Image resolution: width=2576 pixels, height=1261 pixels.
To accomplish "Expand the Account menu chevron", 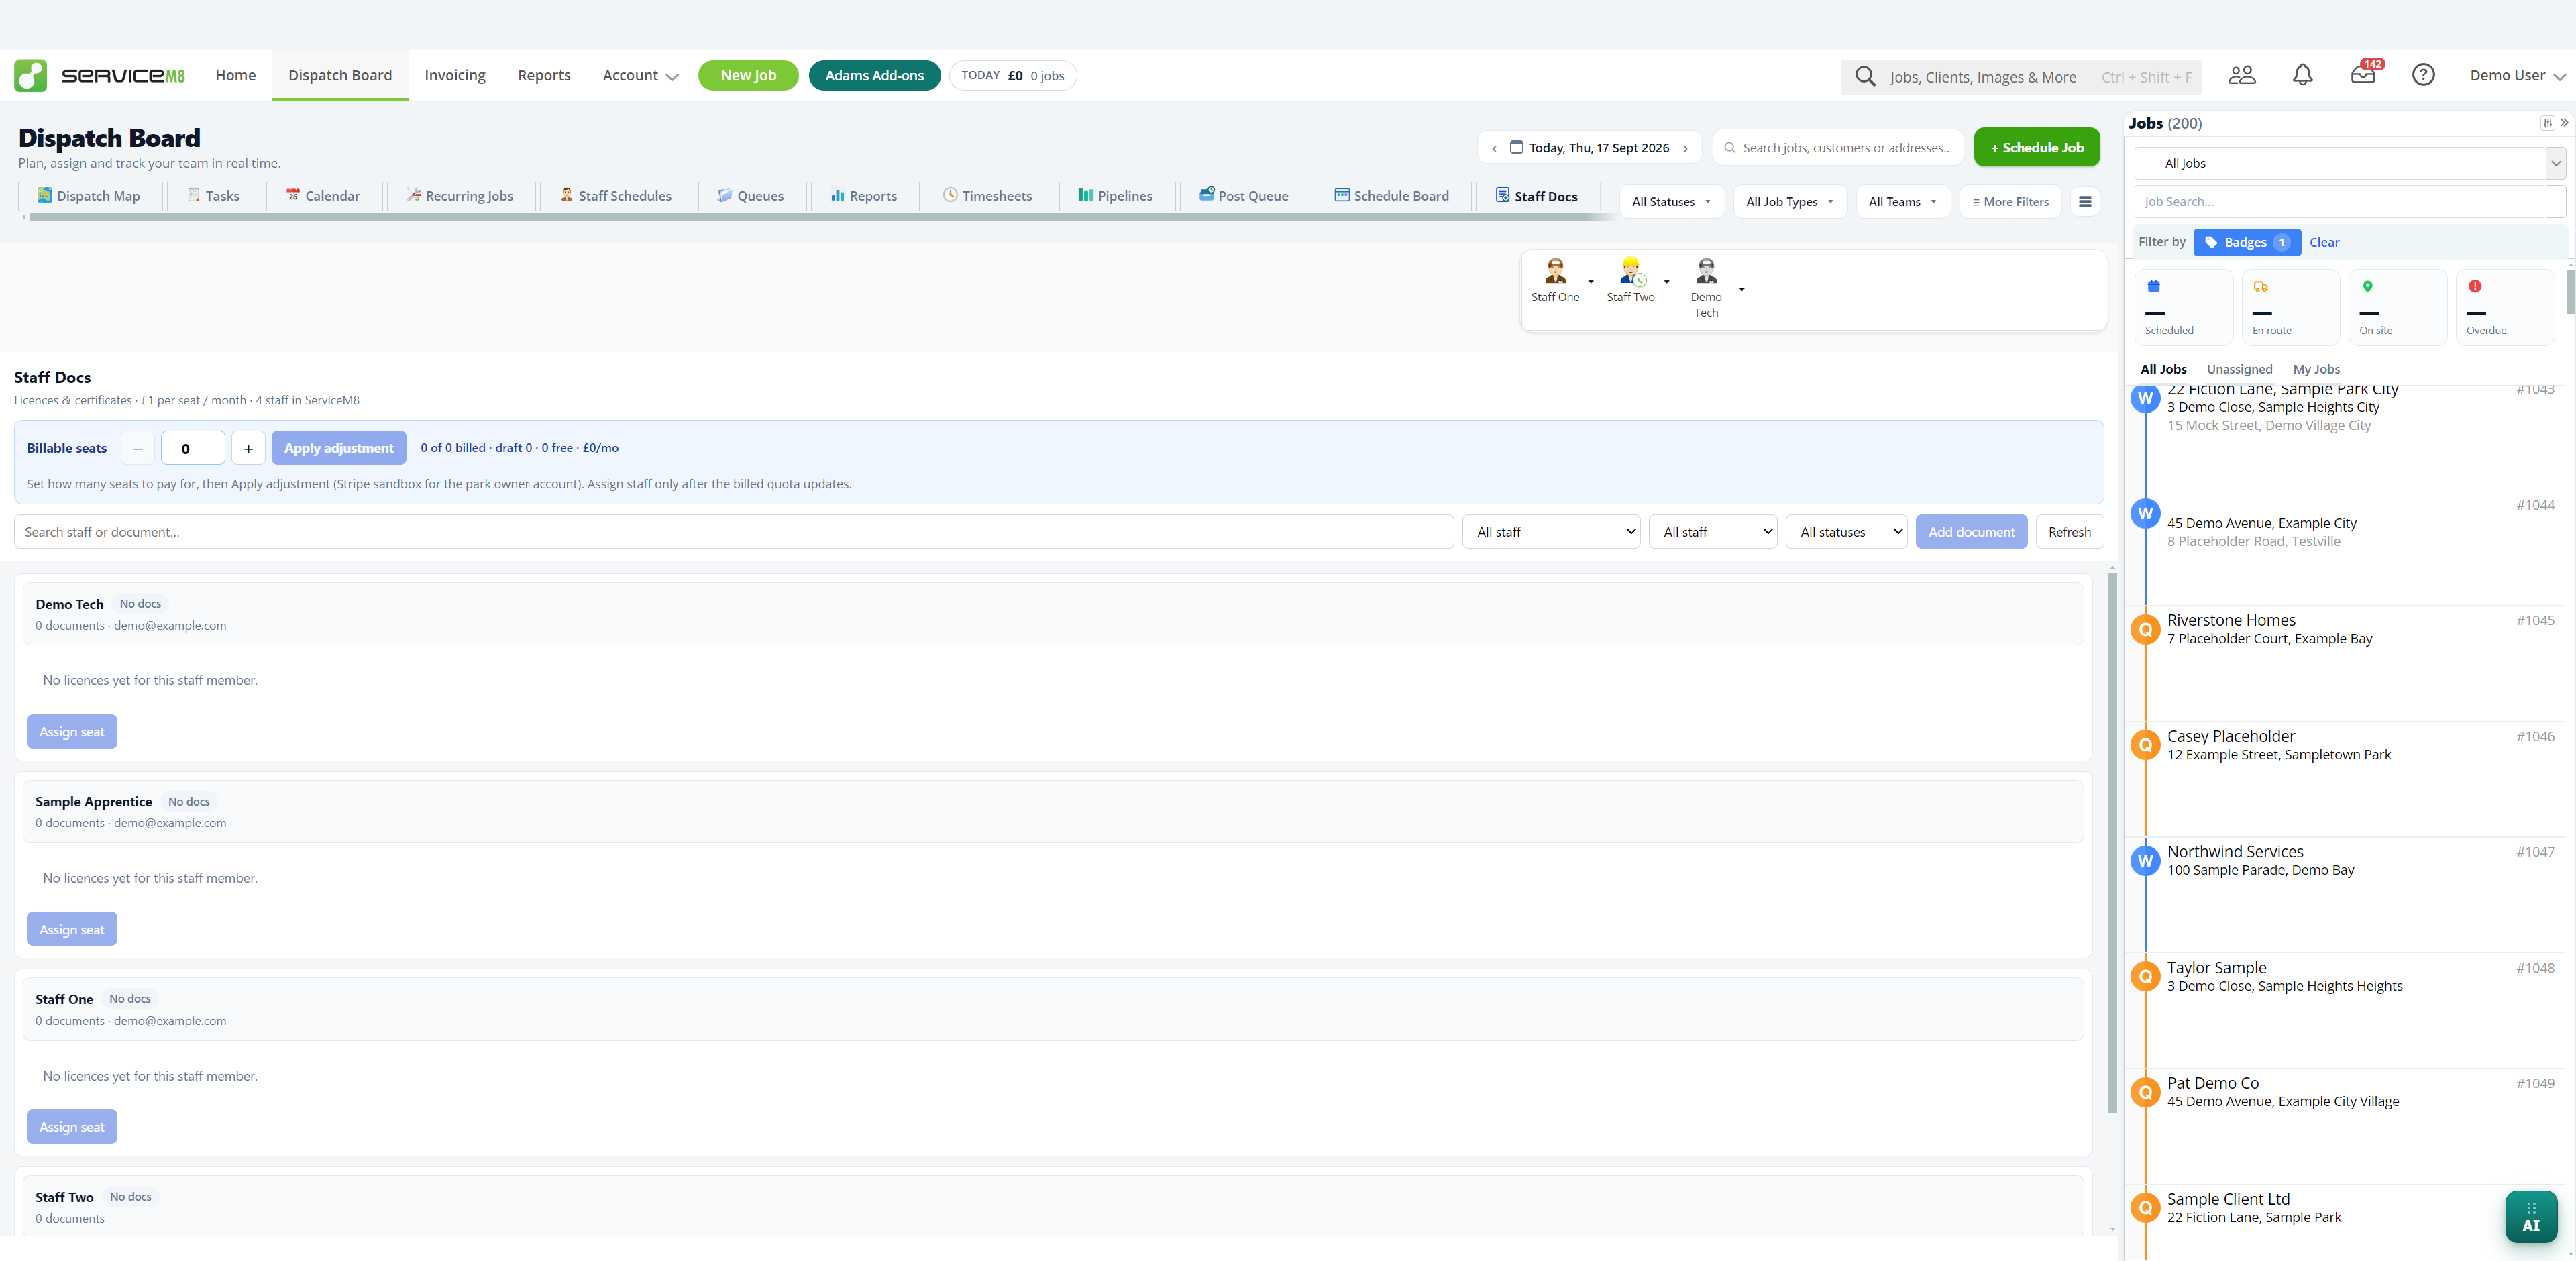I will [x=672, y=77].
